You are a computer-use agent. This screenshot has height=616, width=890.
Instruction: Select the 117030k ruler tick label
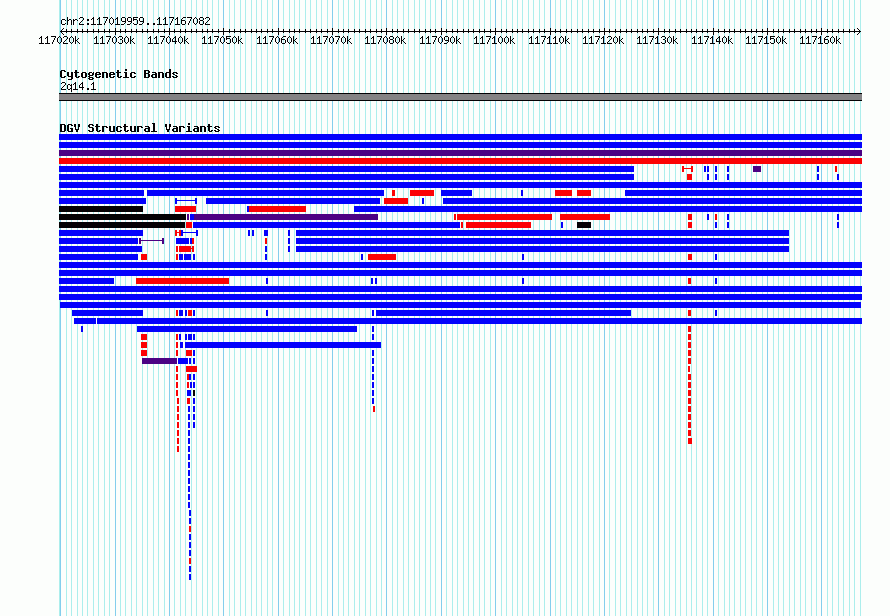click(x=114, y=41)
